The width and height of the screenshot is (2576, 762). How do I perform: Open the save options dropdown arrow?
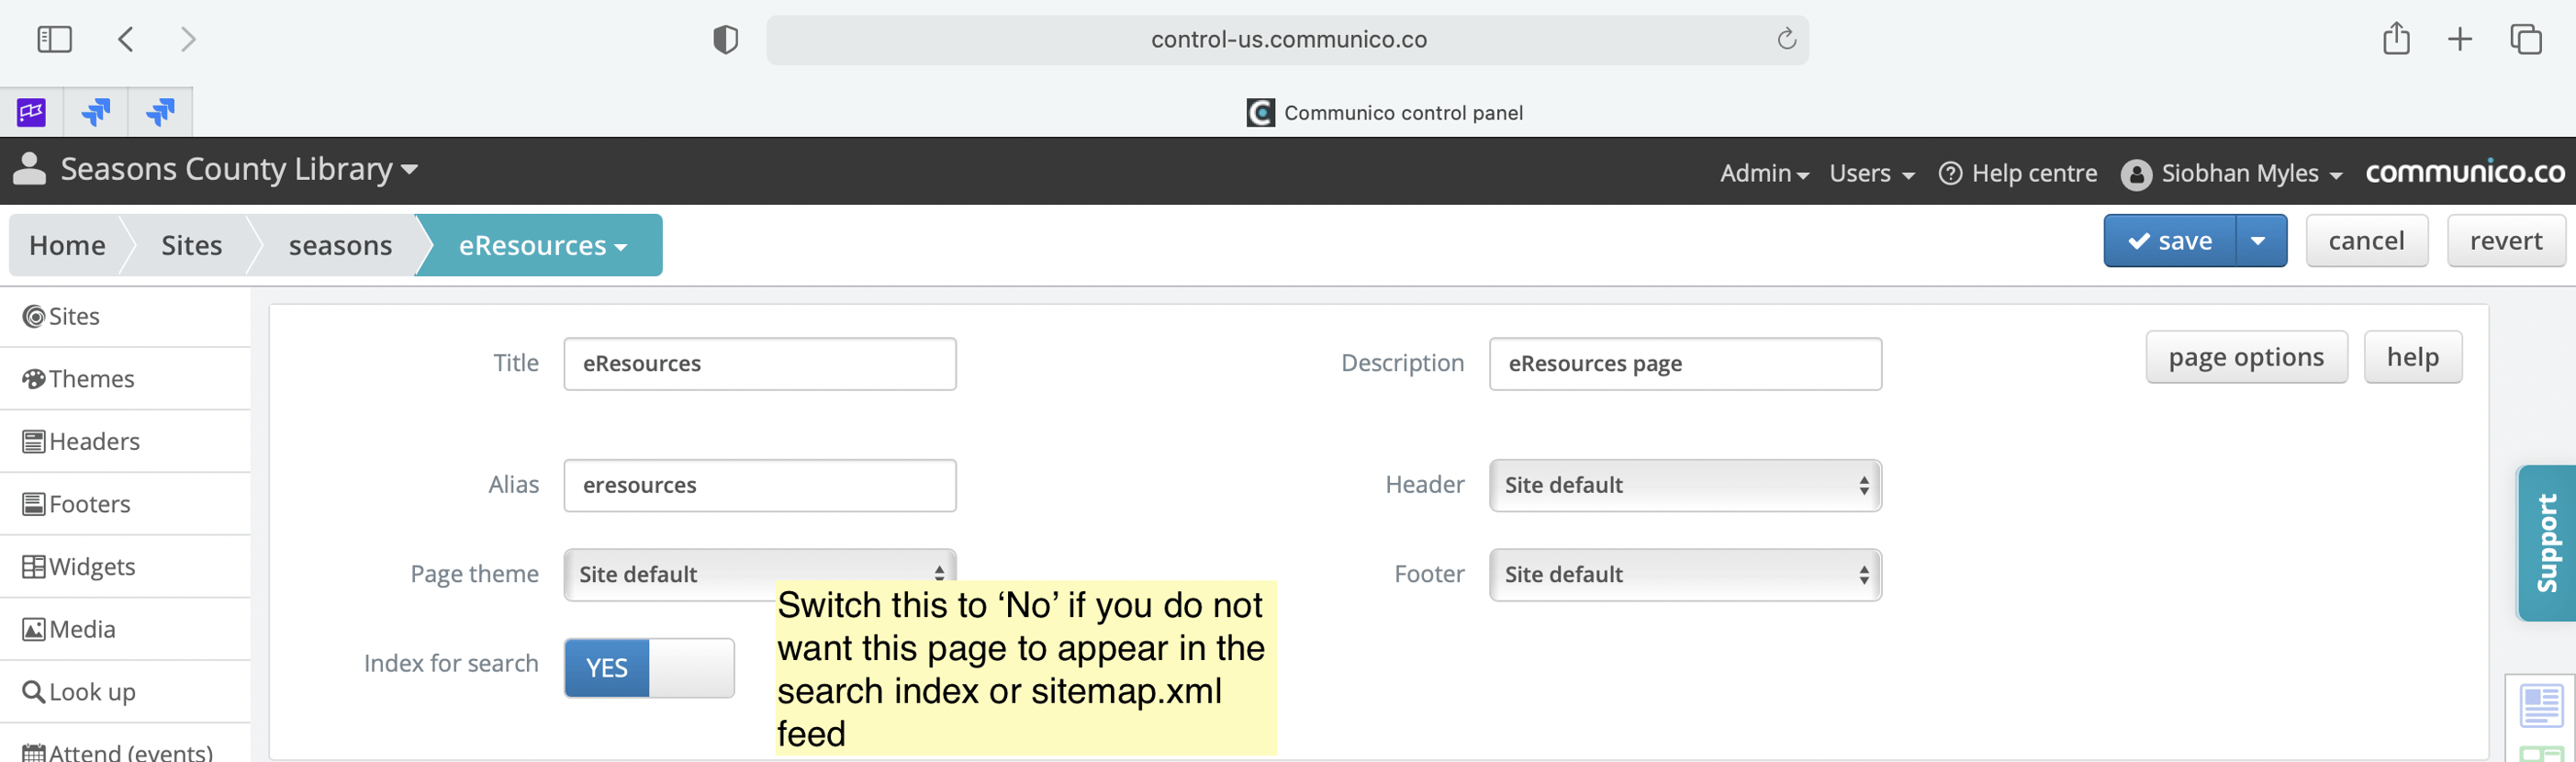[x=2260, y=241]
